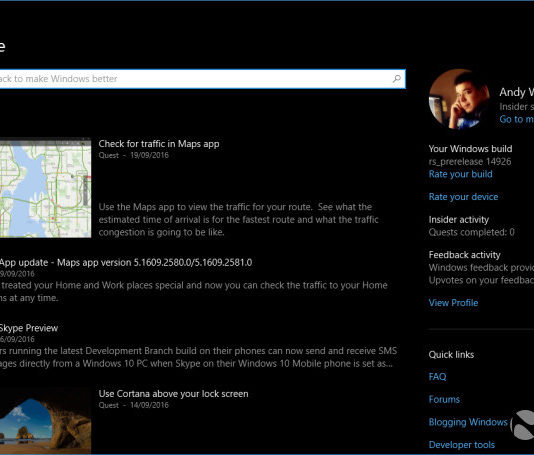Click the "Insider activity" heading
The width and height of the screenshot is (534, 455).
pyautogui.click(x=458, y=220)
